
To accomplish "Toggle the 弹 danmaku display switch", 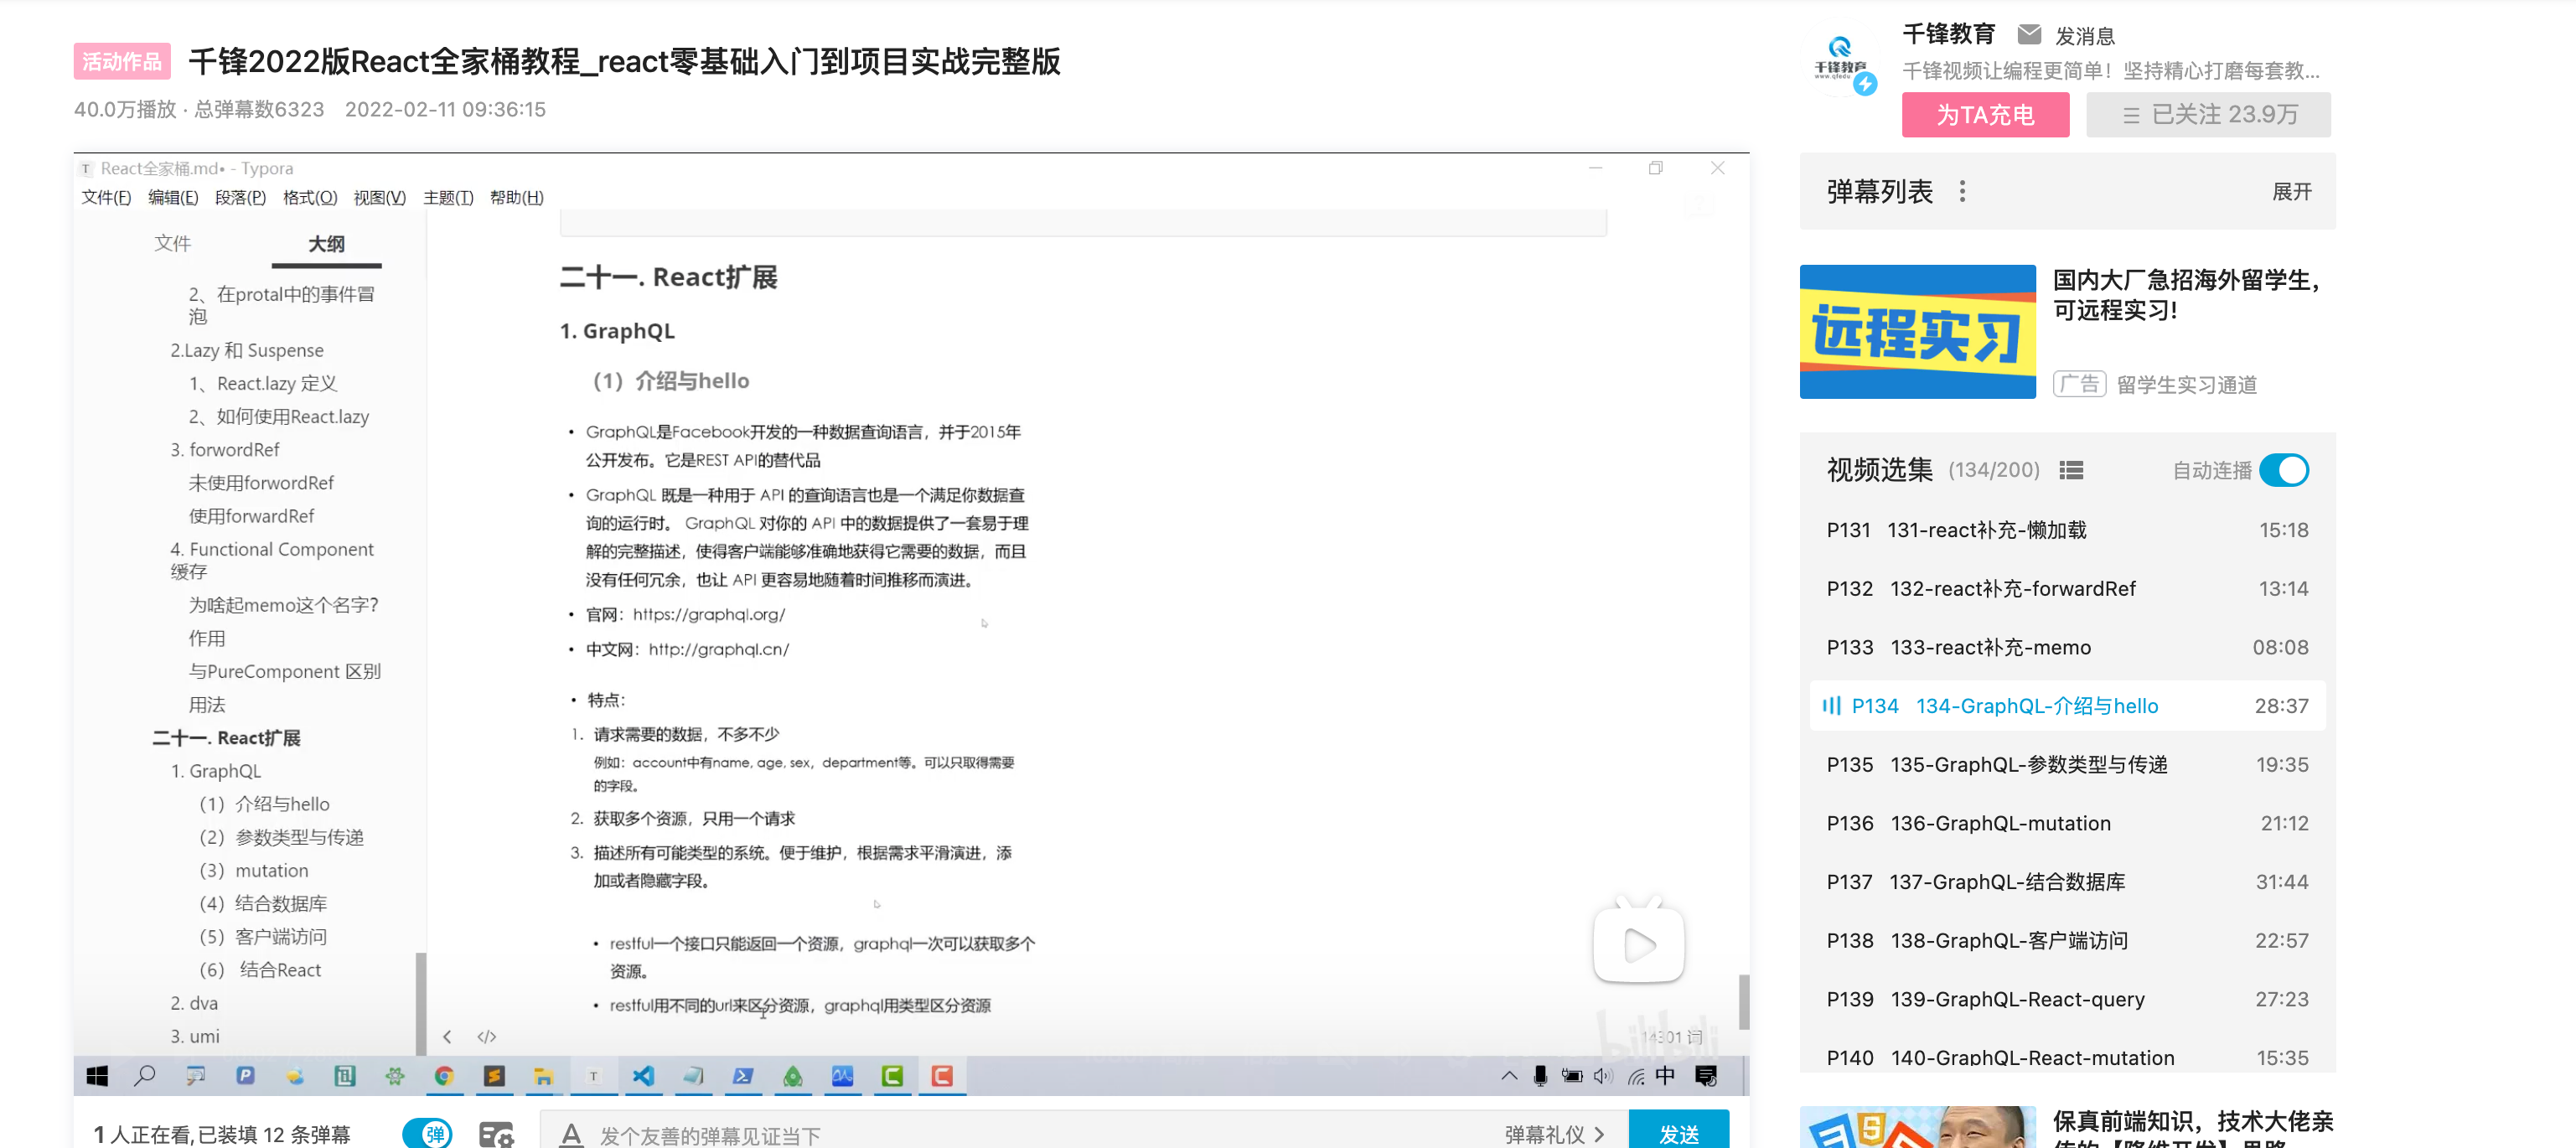I will (428, 1133).
